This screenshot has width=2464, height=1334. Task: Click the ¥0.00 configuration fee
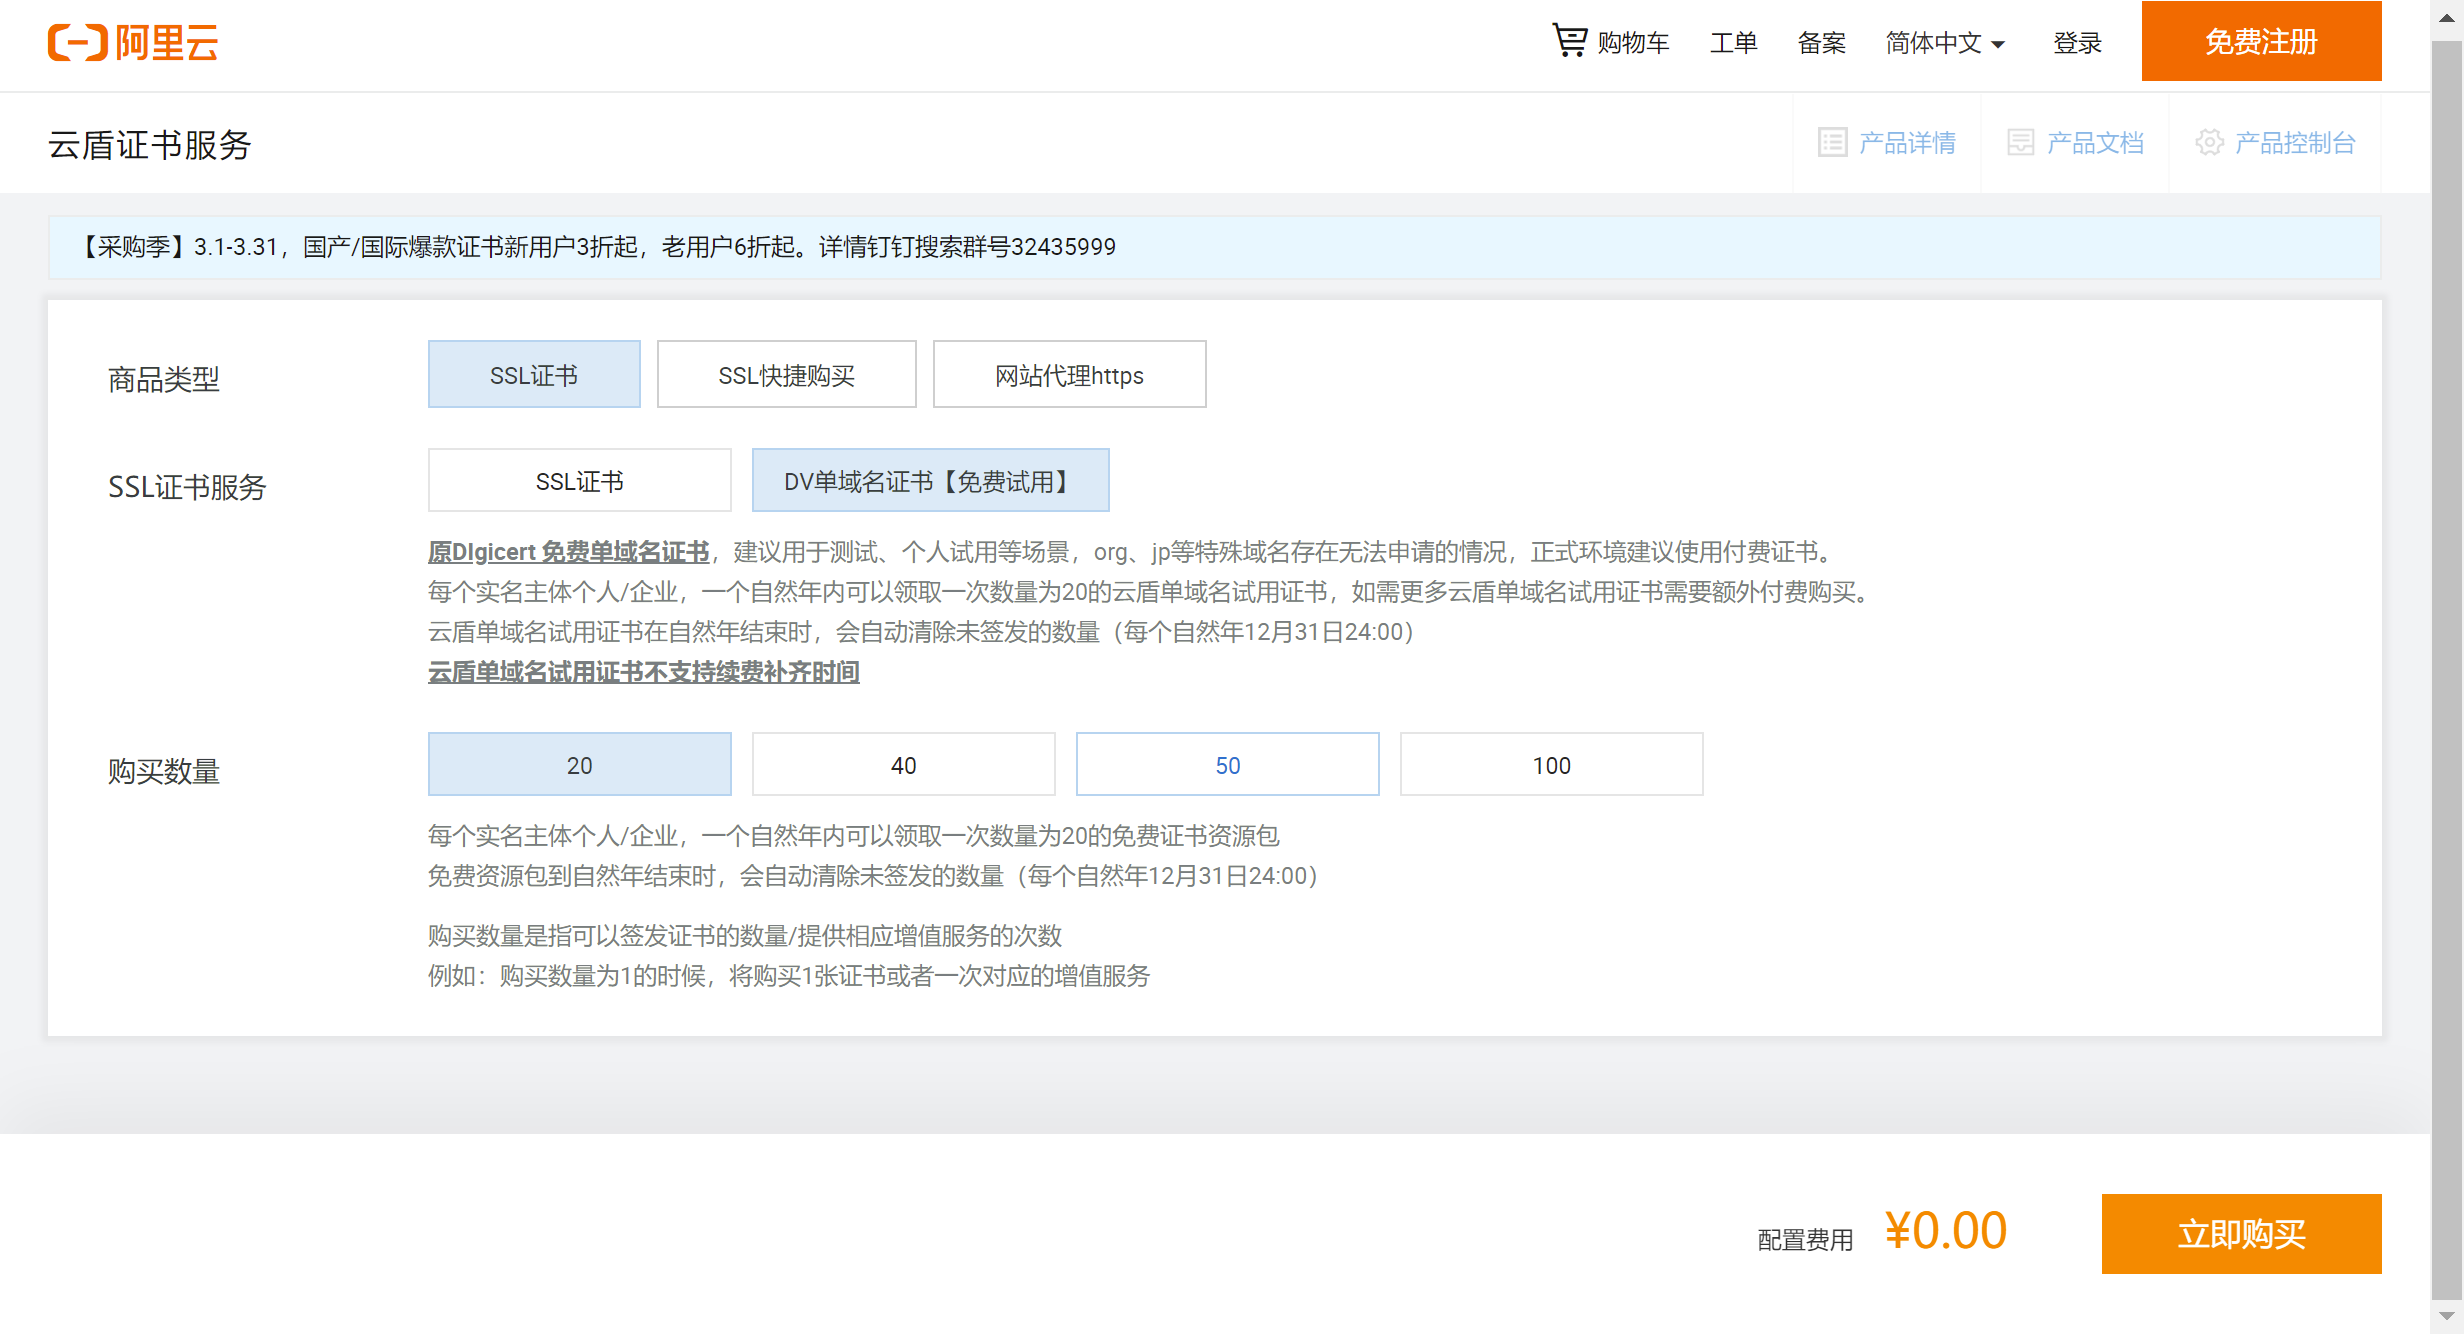tap(1945, 1231)
